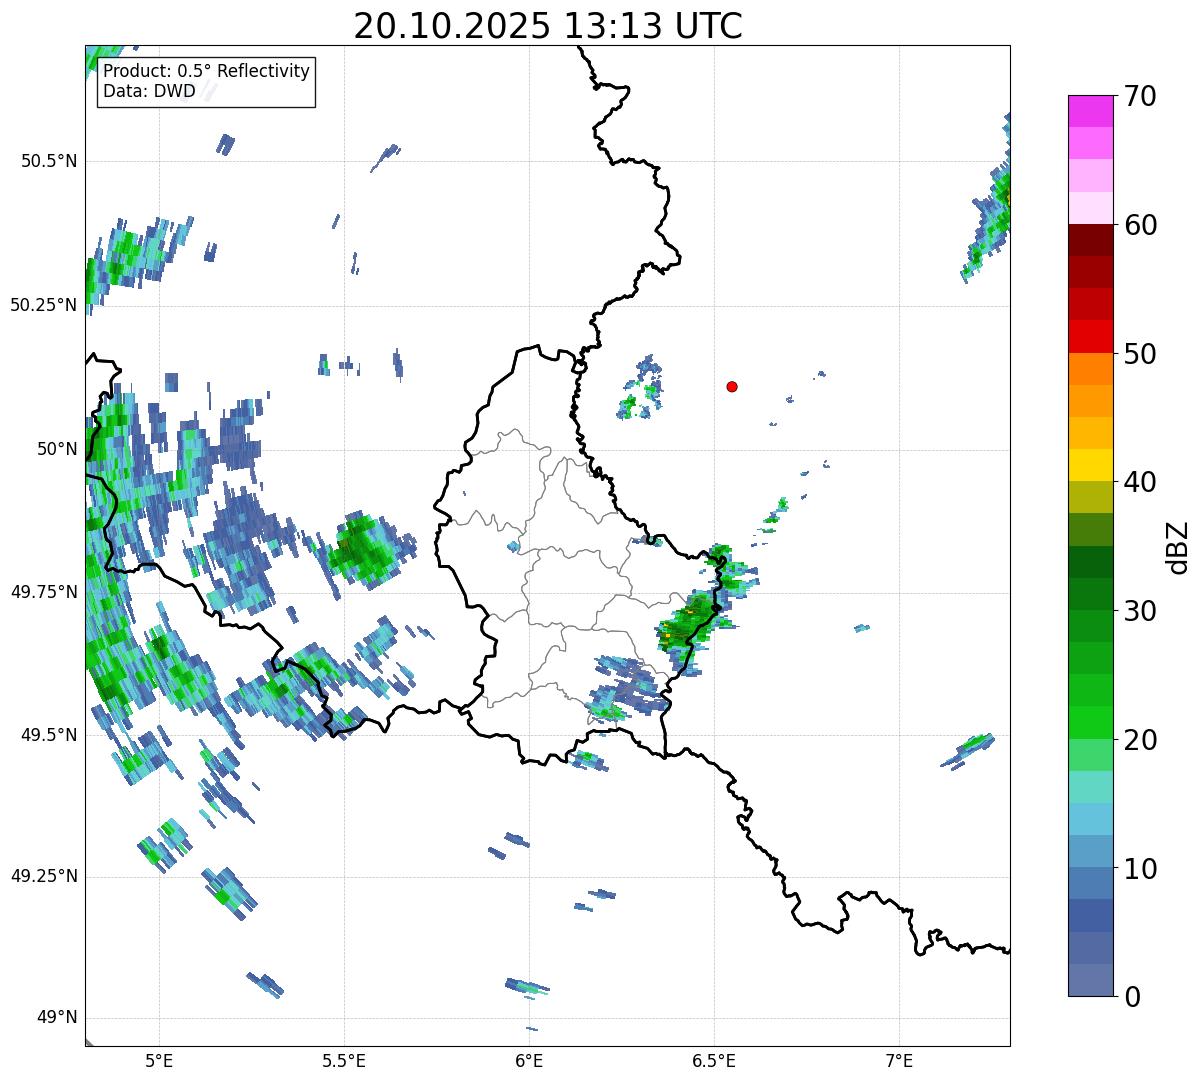The image size is (1202, 1081).
Task: Click the 7°E longitude label
Action: [900, 1061]
